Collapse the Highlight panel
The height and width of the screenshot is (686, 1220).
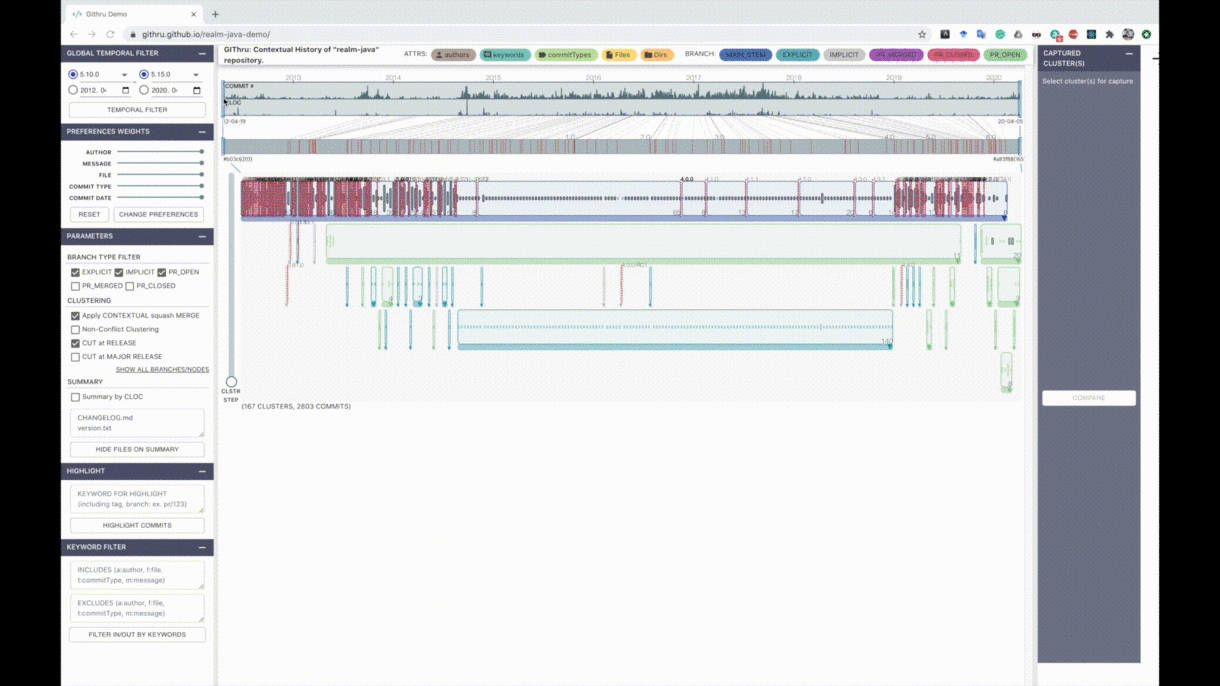click(x=202, y=470)
